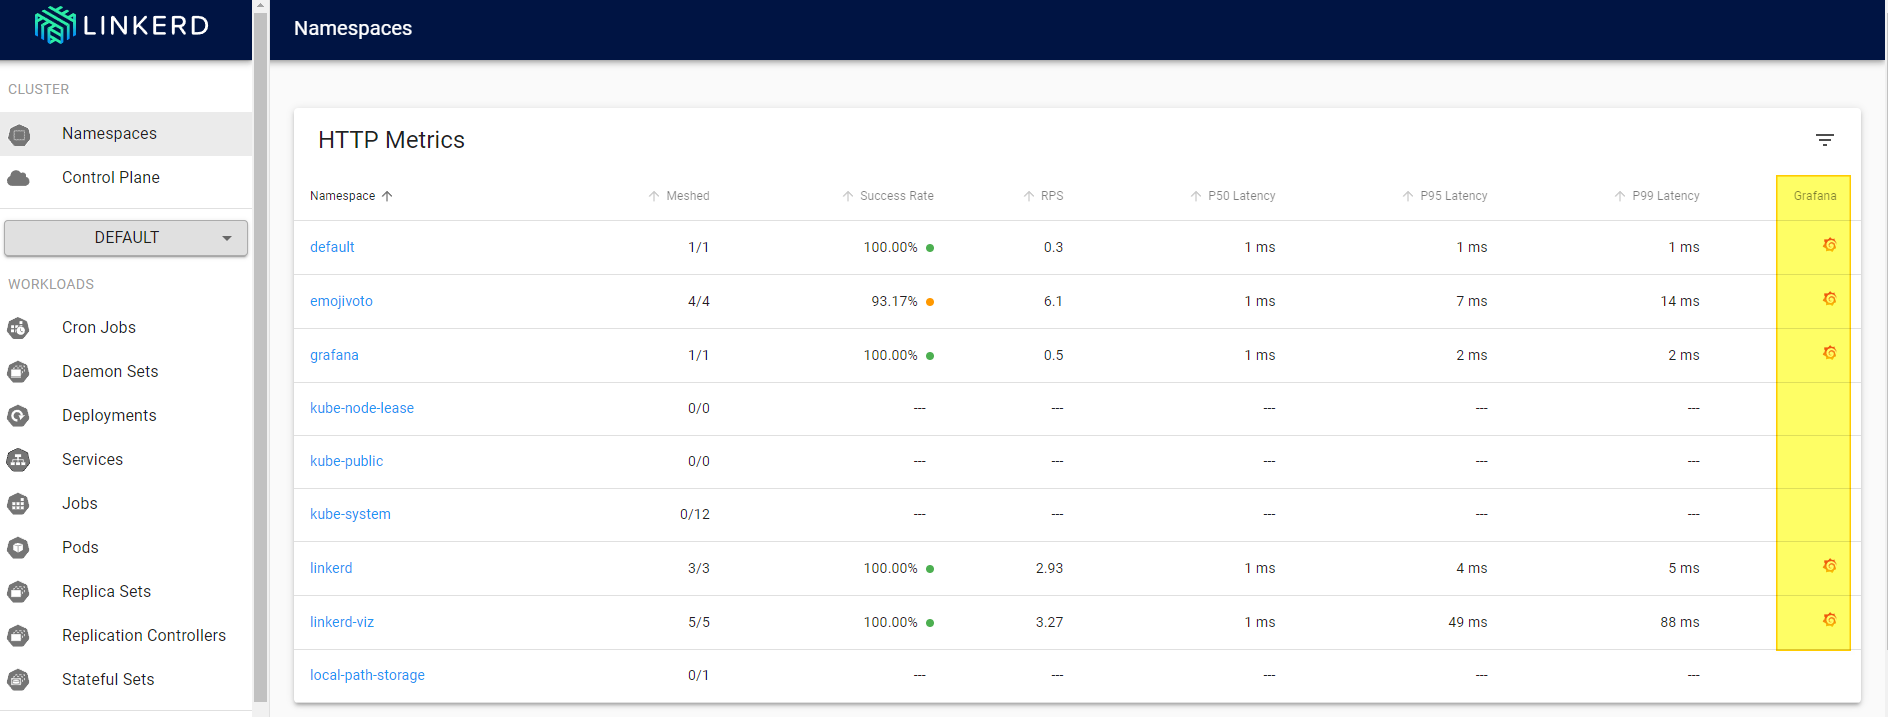This screenshot has width=1888, height=717.
Task: Click the Daemon Sets sidebar icon
Action: tap(19, 372)
